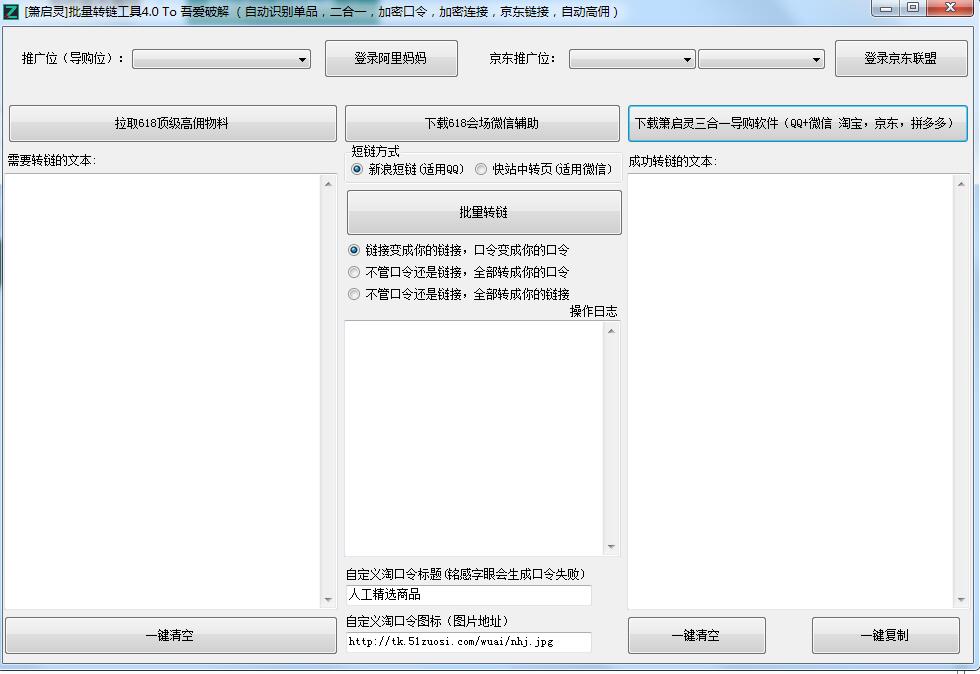The width and height of the screenshot is (980, 674).
Task: Click 登录京东联盟 button
Action: (901, 58)
